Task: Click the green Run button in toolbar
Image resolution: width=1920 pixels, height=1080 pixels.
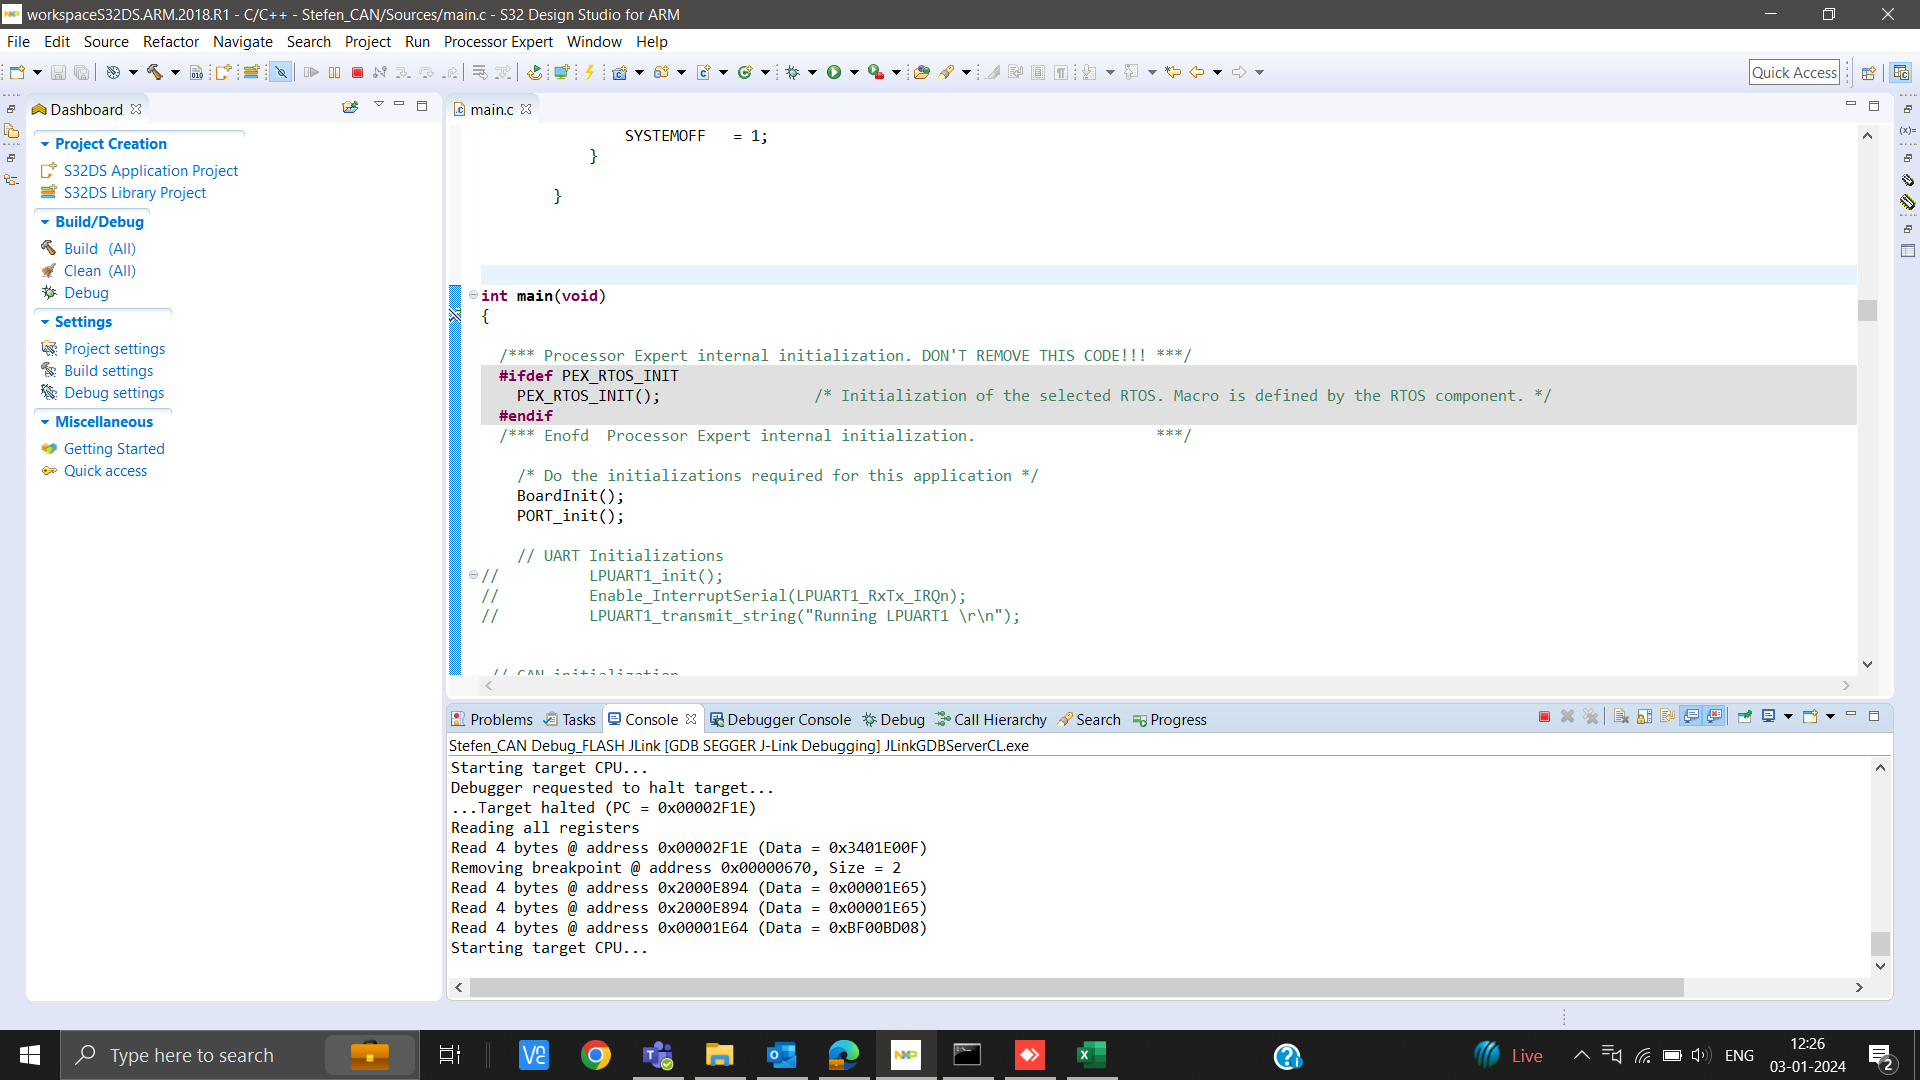Action: coord(834,72)
